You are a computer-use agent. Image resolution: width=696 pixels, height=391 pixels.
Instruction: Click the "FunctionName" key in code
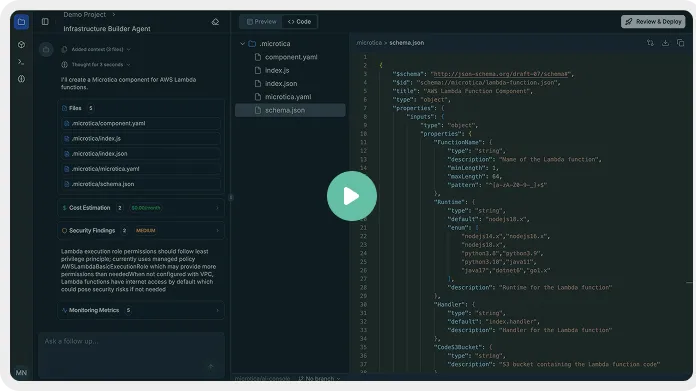pyautogui.click(x=458, y=142)
